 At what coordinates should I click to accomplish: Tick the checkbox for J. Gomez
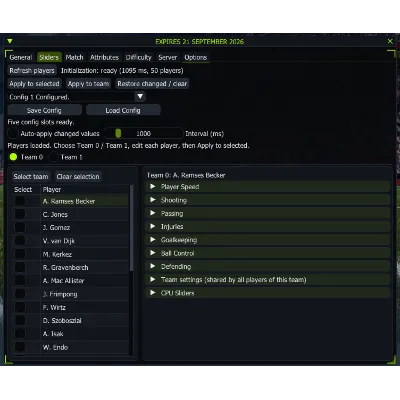tap(20, 227)
